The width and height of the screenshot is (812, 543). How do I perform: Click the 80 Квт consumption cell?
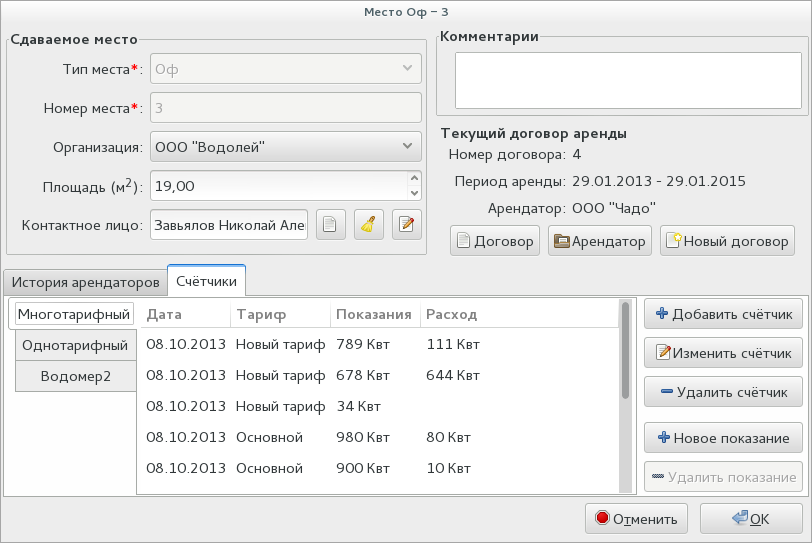(x=448, y=437)
